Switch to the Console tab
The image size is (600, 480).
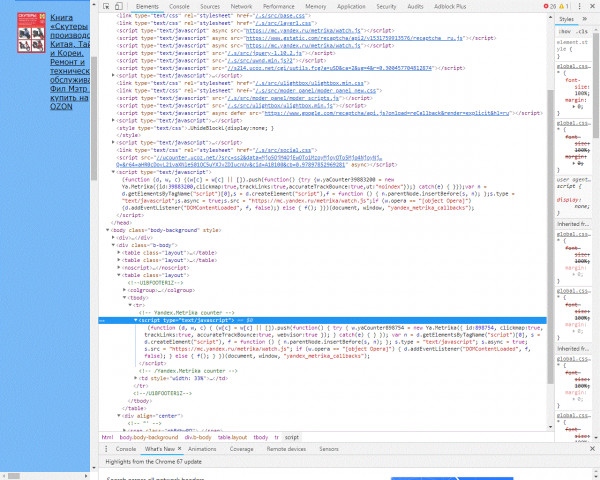tap(179, 7)
